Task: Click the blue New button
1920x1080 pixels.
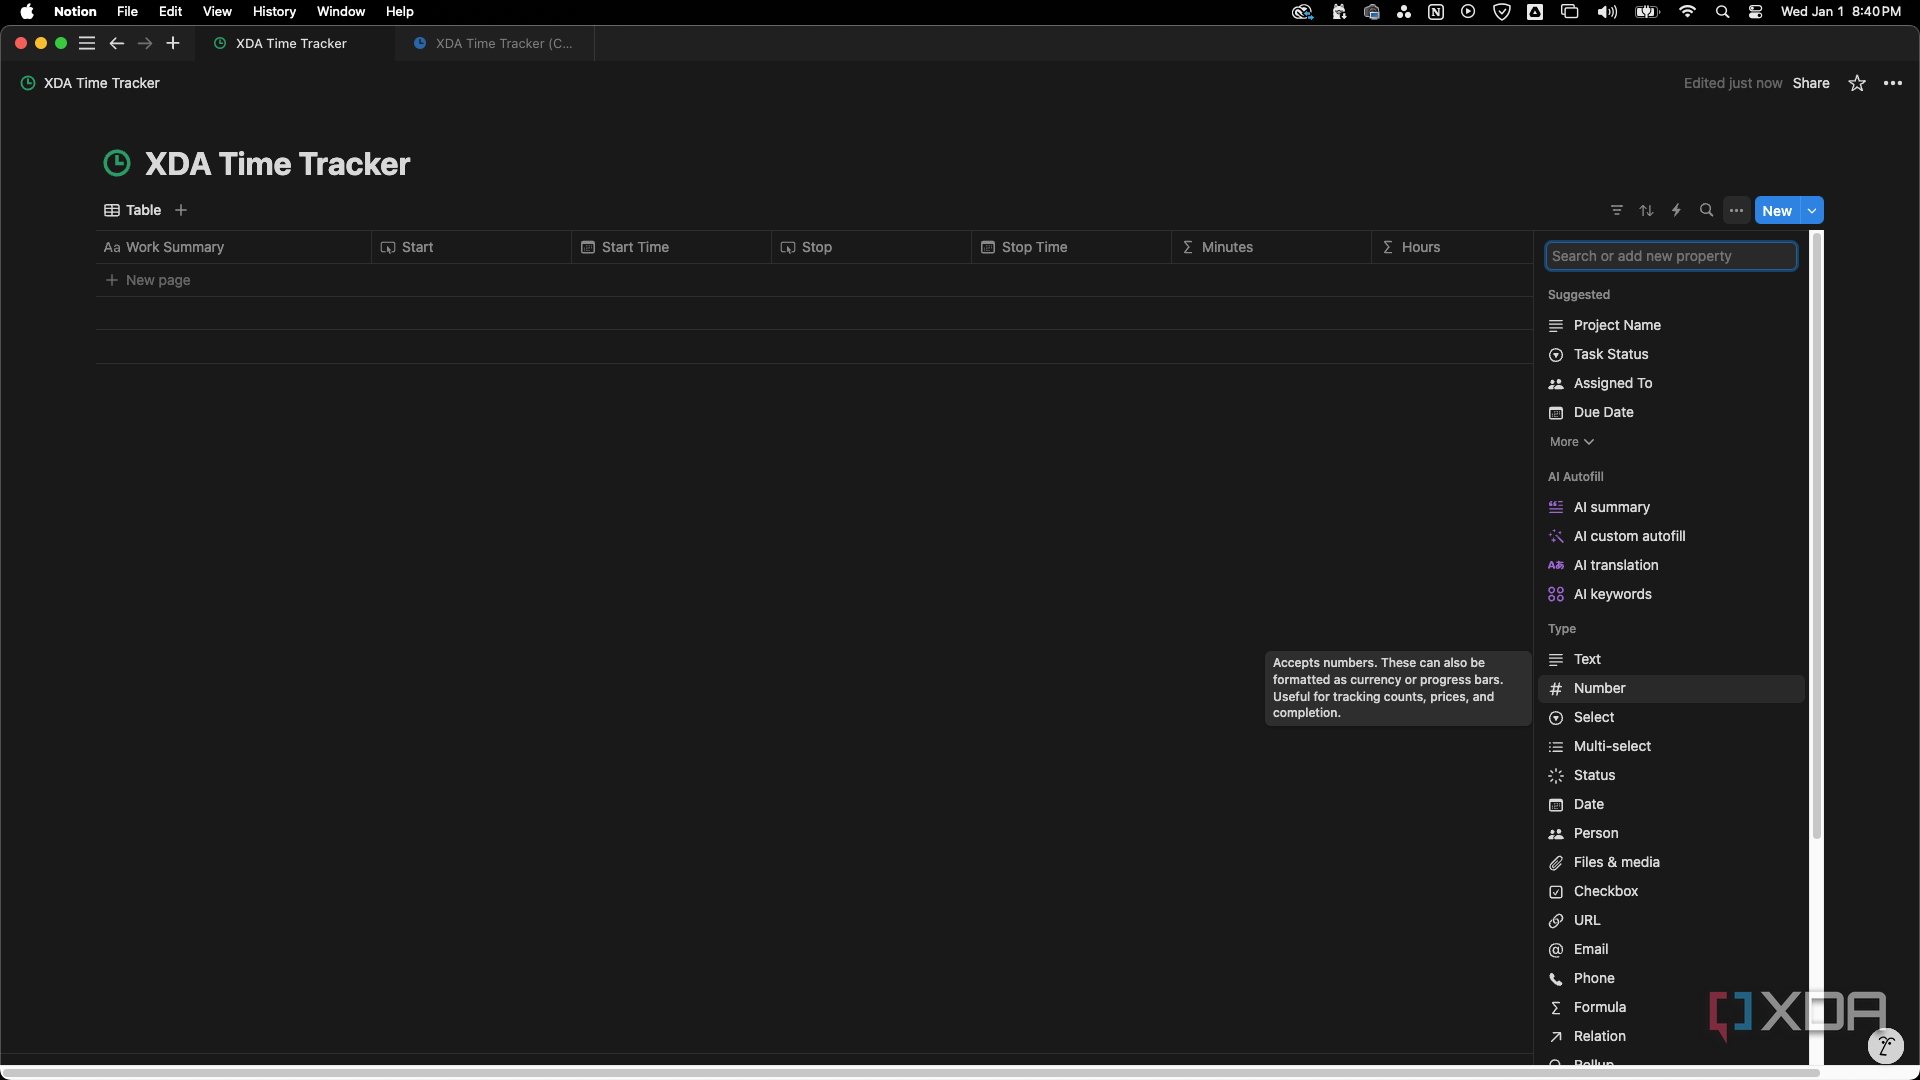Action: (1777, 210)
